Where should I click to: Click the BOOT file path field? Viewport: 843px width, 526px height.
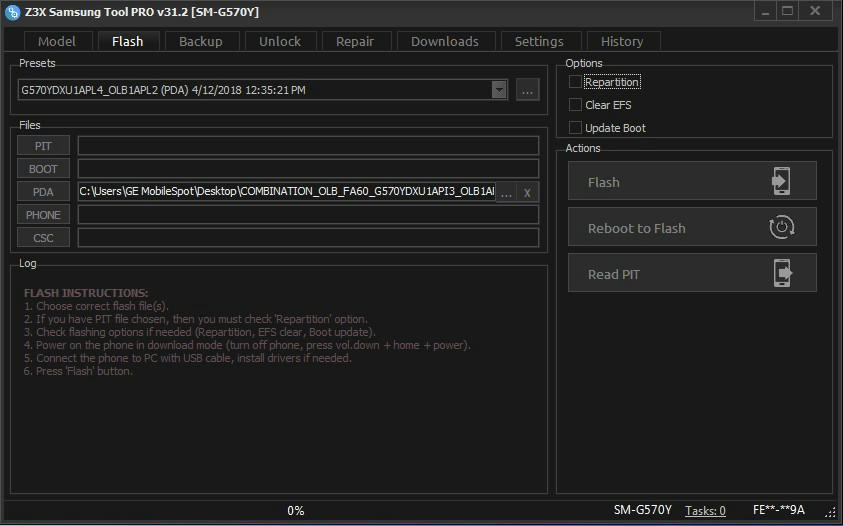click(x=308, y=169)
